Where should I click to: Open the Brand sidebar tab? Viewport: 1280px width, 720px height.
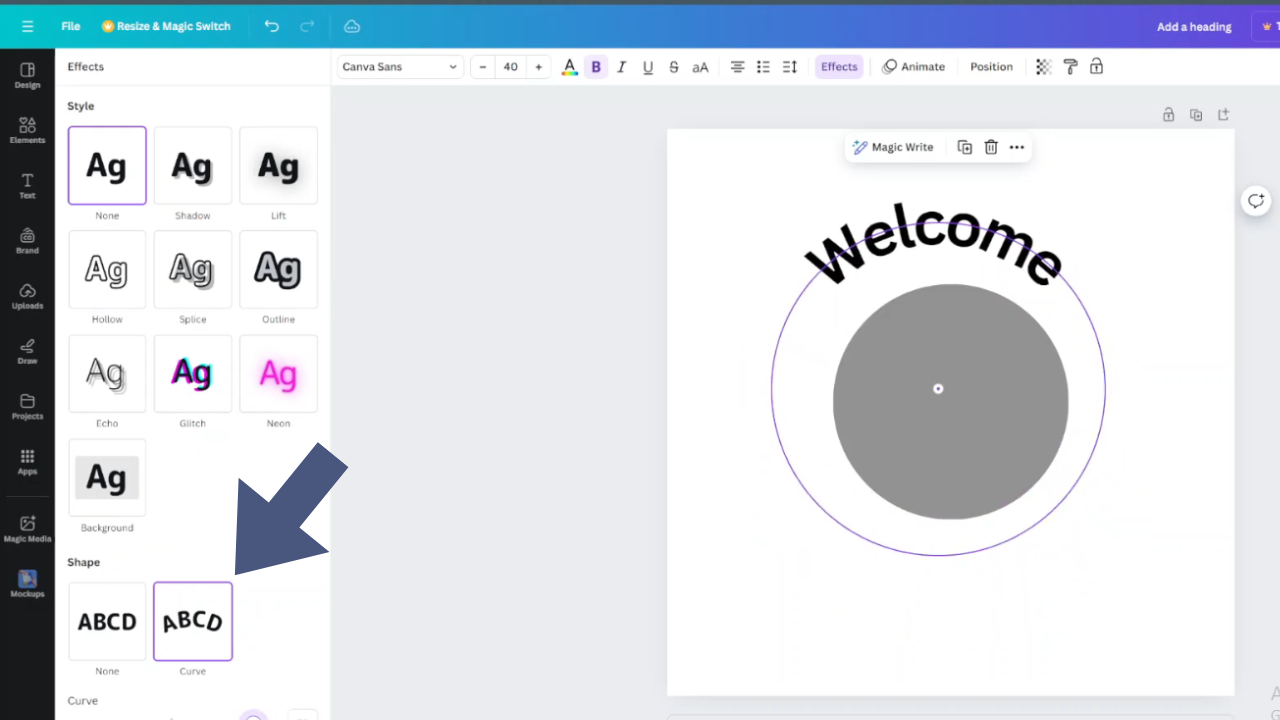coord(27,240)
